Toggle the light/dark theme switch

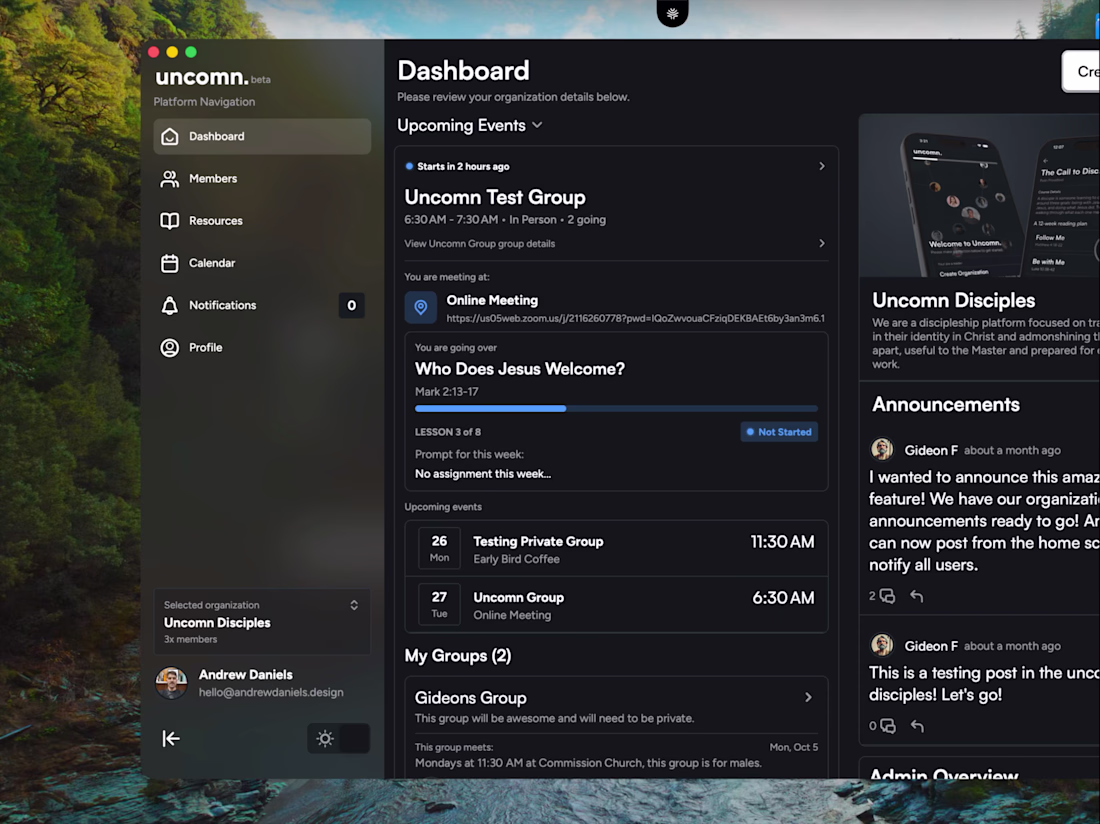pyautogui.click(x=338, y=738)
